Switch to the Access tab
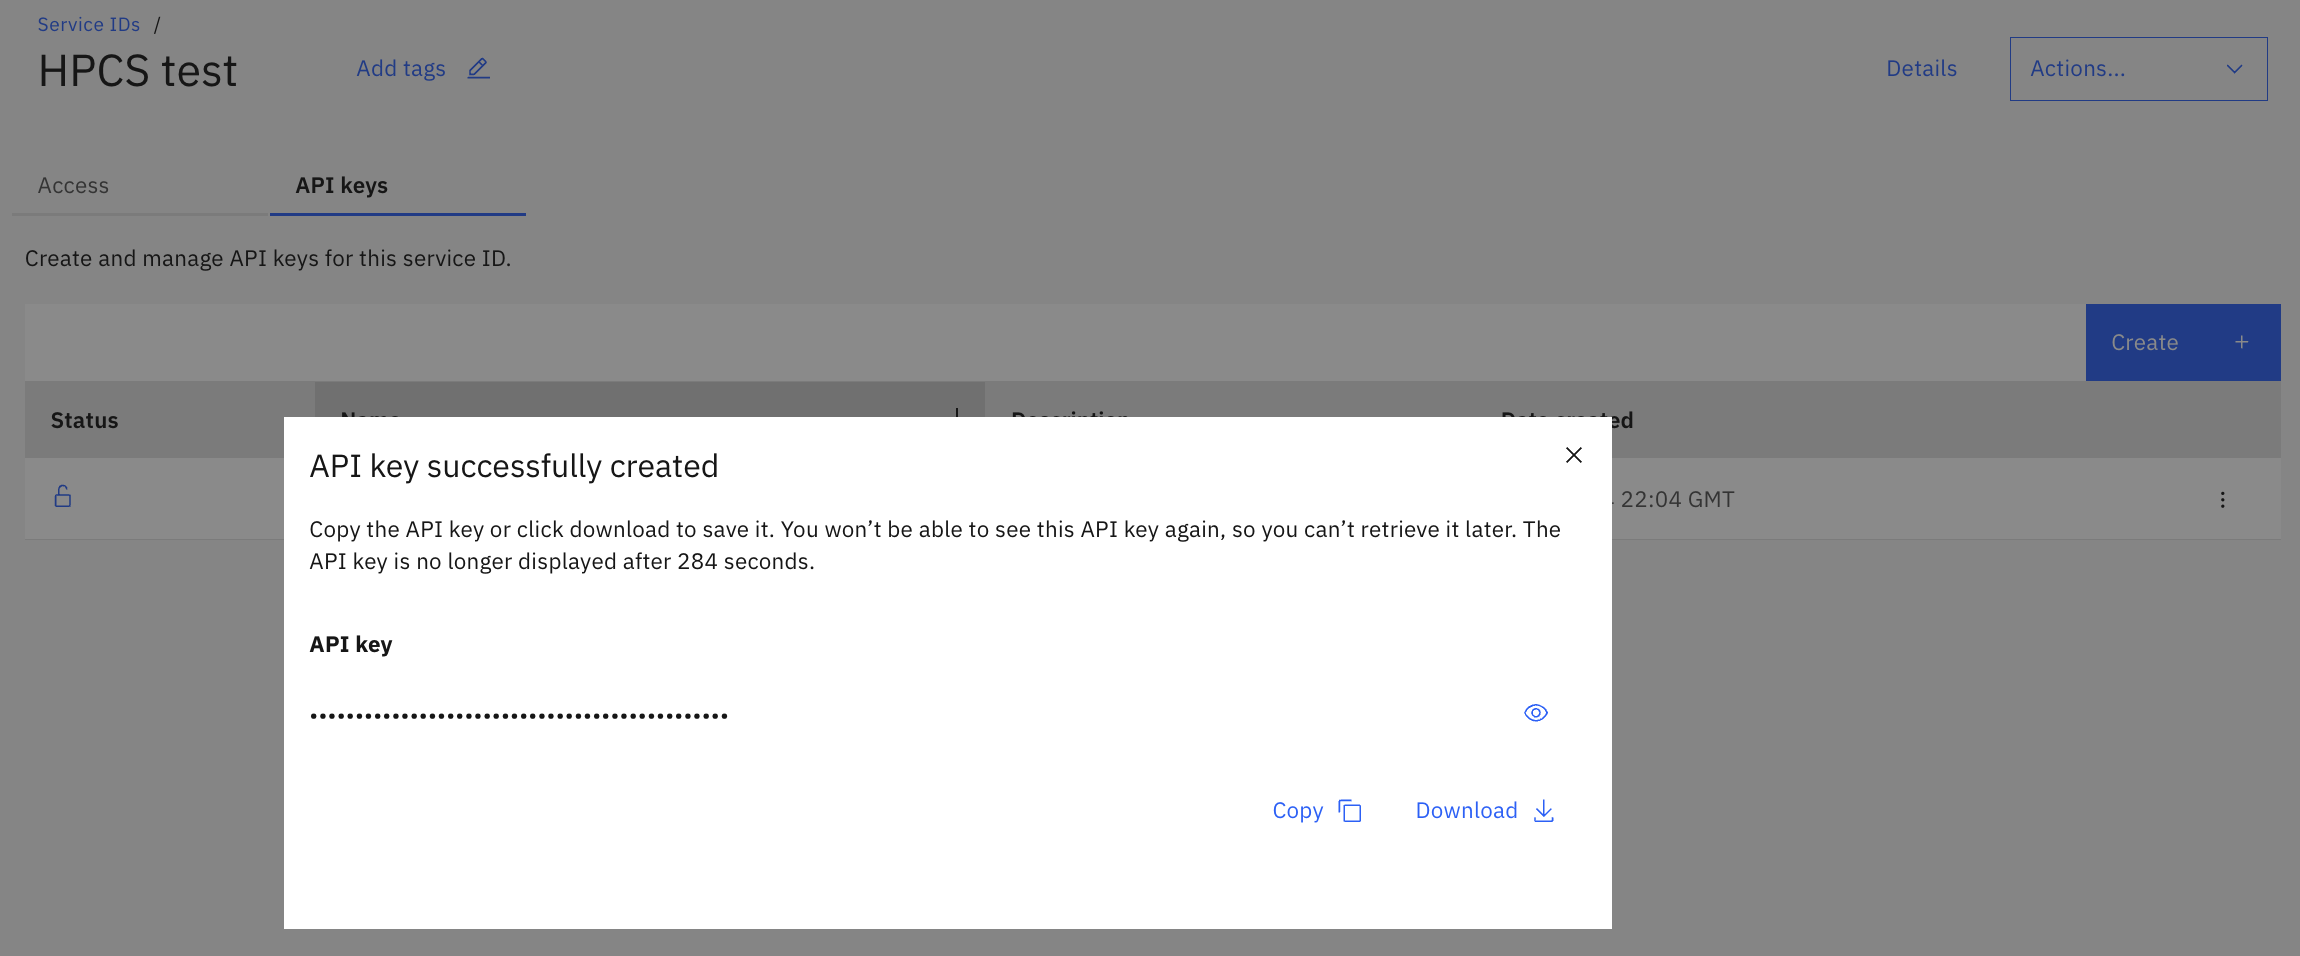The height and width of the screenshot is (956, 2300). point(73,185)
